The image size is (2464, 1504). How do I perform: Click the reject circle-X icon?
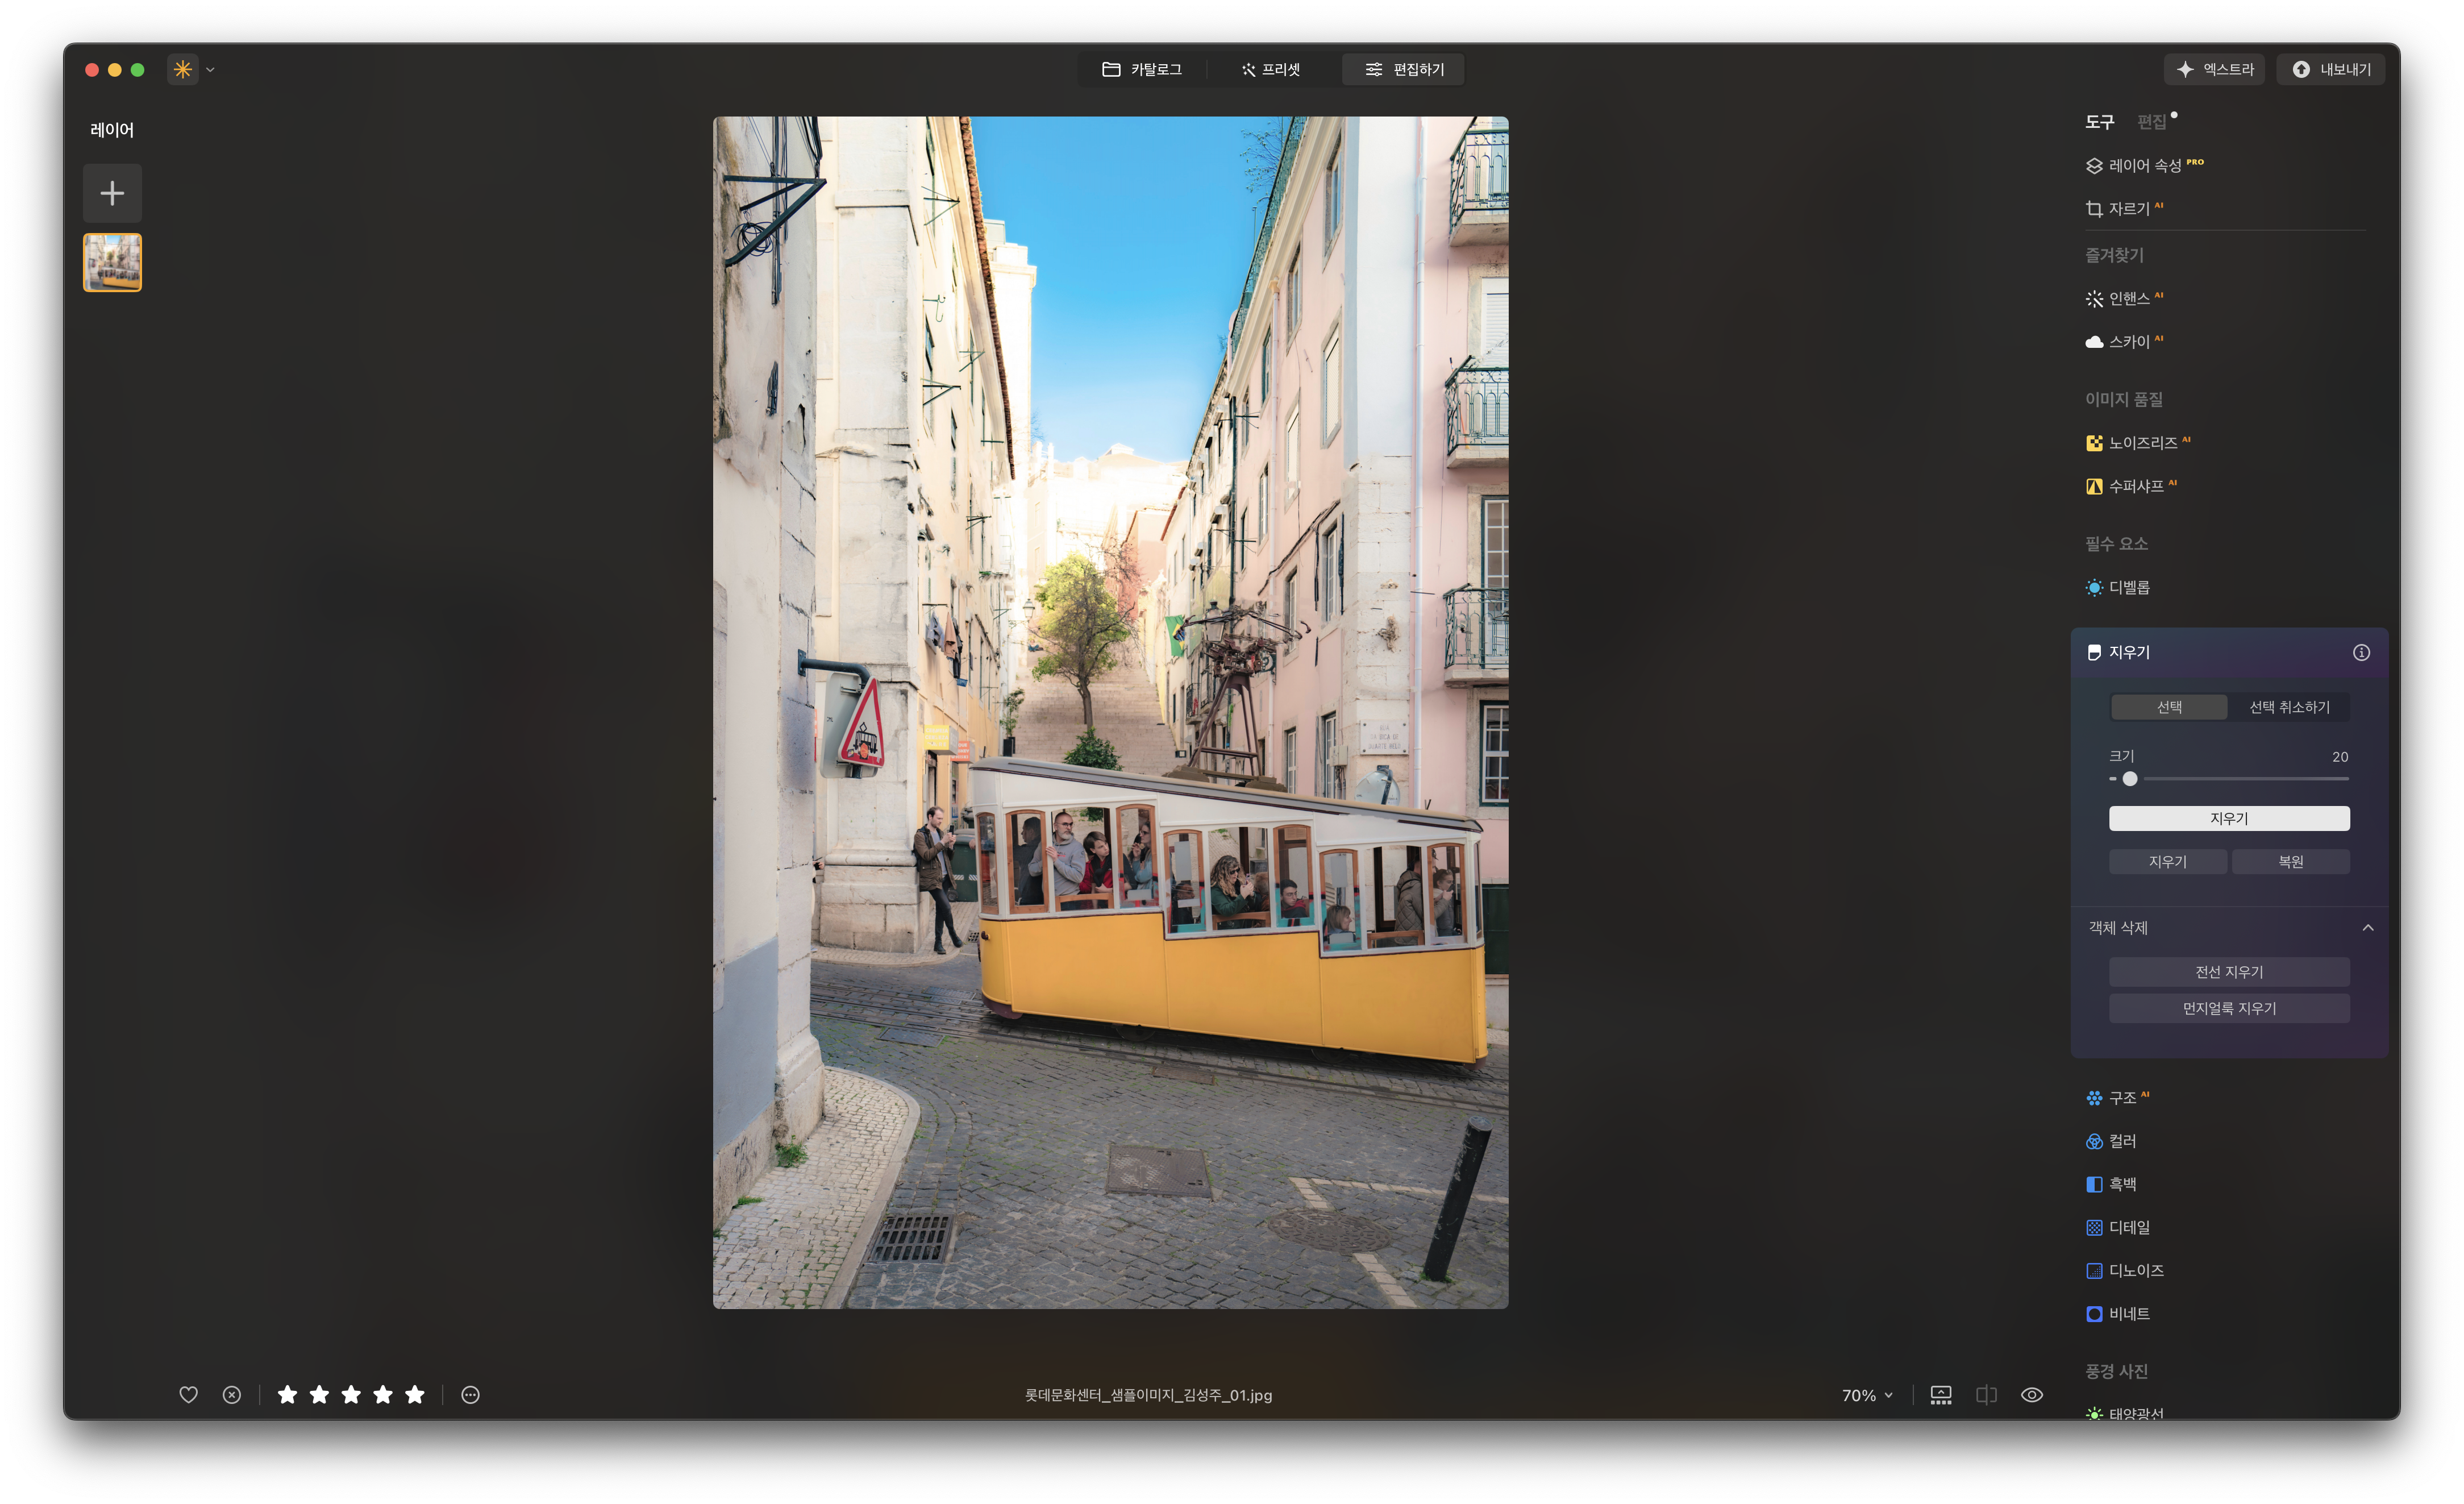tap(231, 1394)
